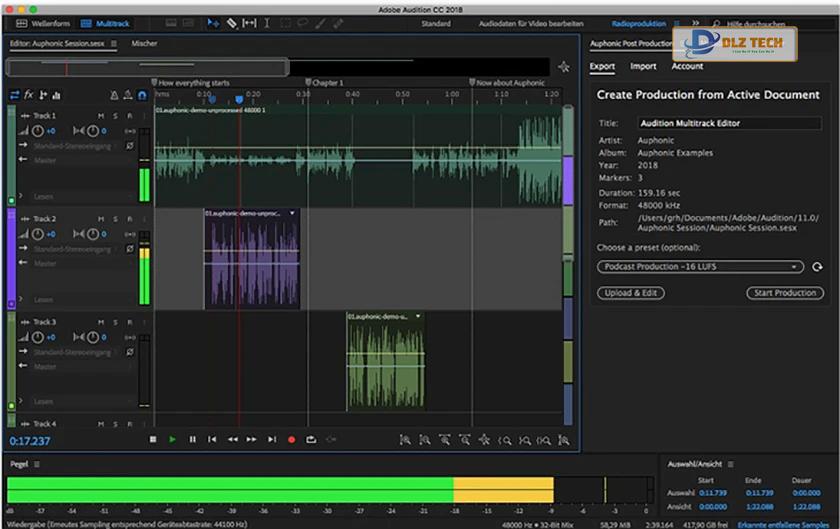Arm Track 1 for recording
This screenshot has width=840, height=529.
(x=129, y=116)
